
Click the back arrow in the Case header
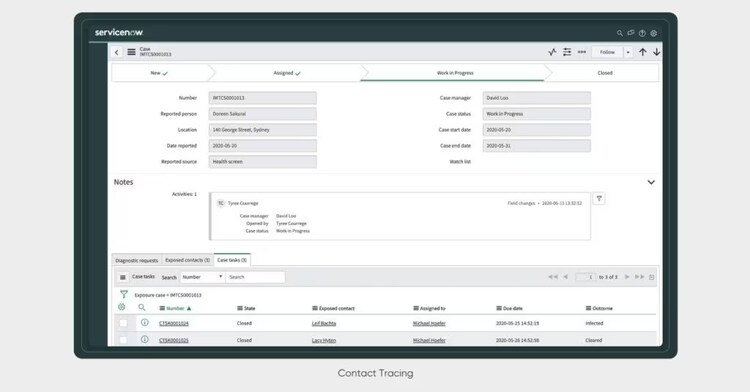tap(116, 52)
